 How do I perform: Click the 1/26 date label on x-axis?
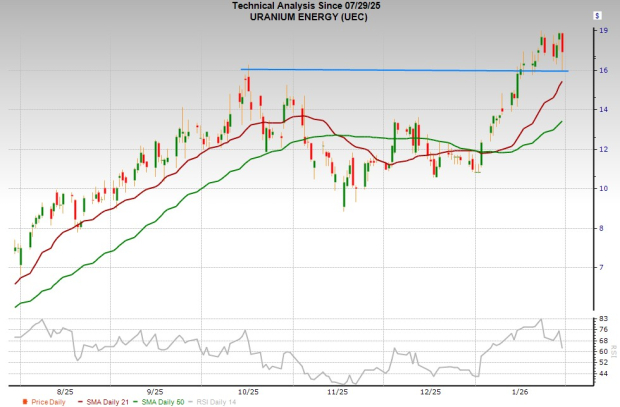(520, 392)
